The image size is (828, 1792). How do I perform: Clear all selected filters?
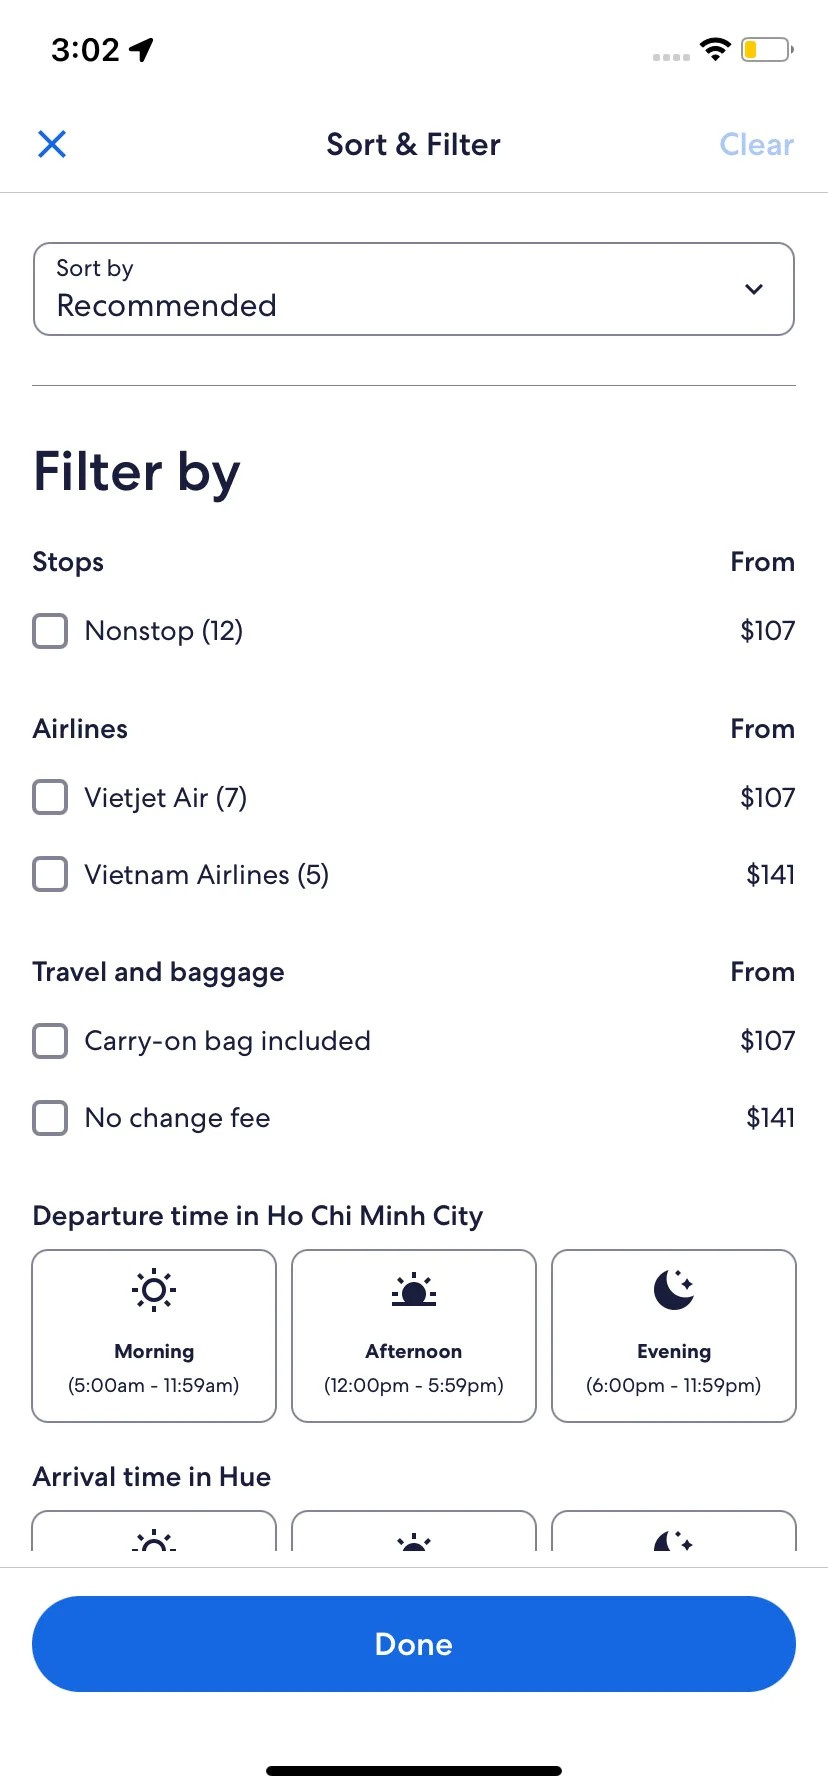click(x=757, y=145)
